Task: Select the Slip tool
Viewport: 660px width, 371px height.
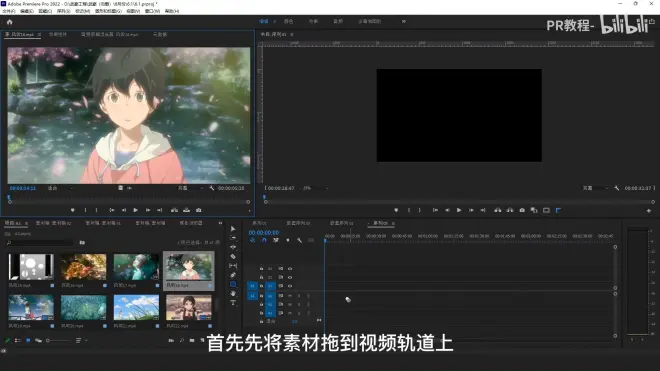Action: [233, 266]
